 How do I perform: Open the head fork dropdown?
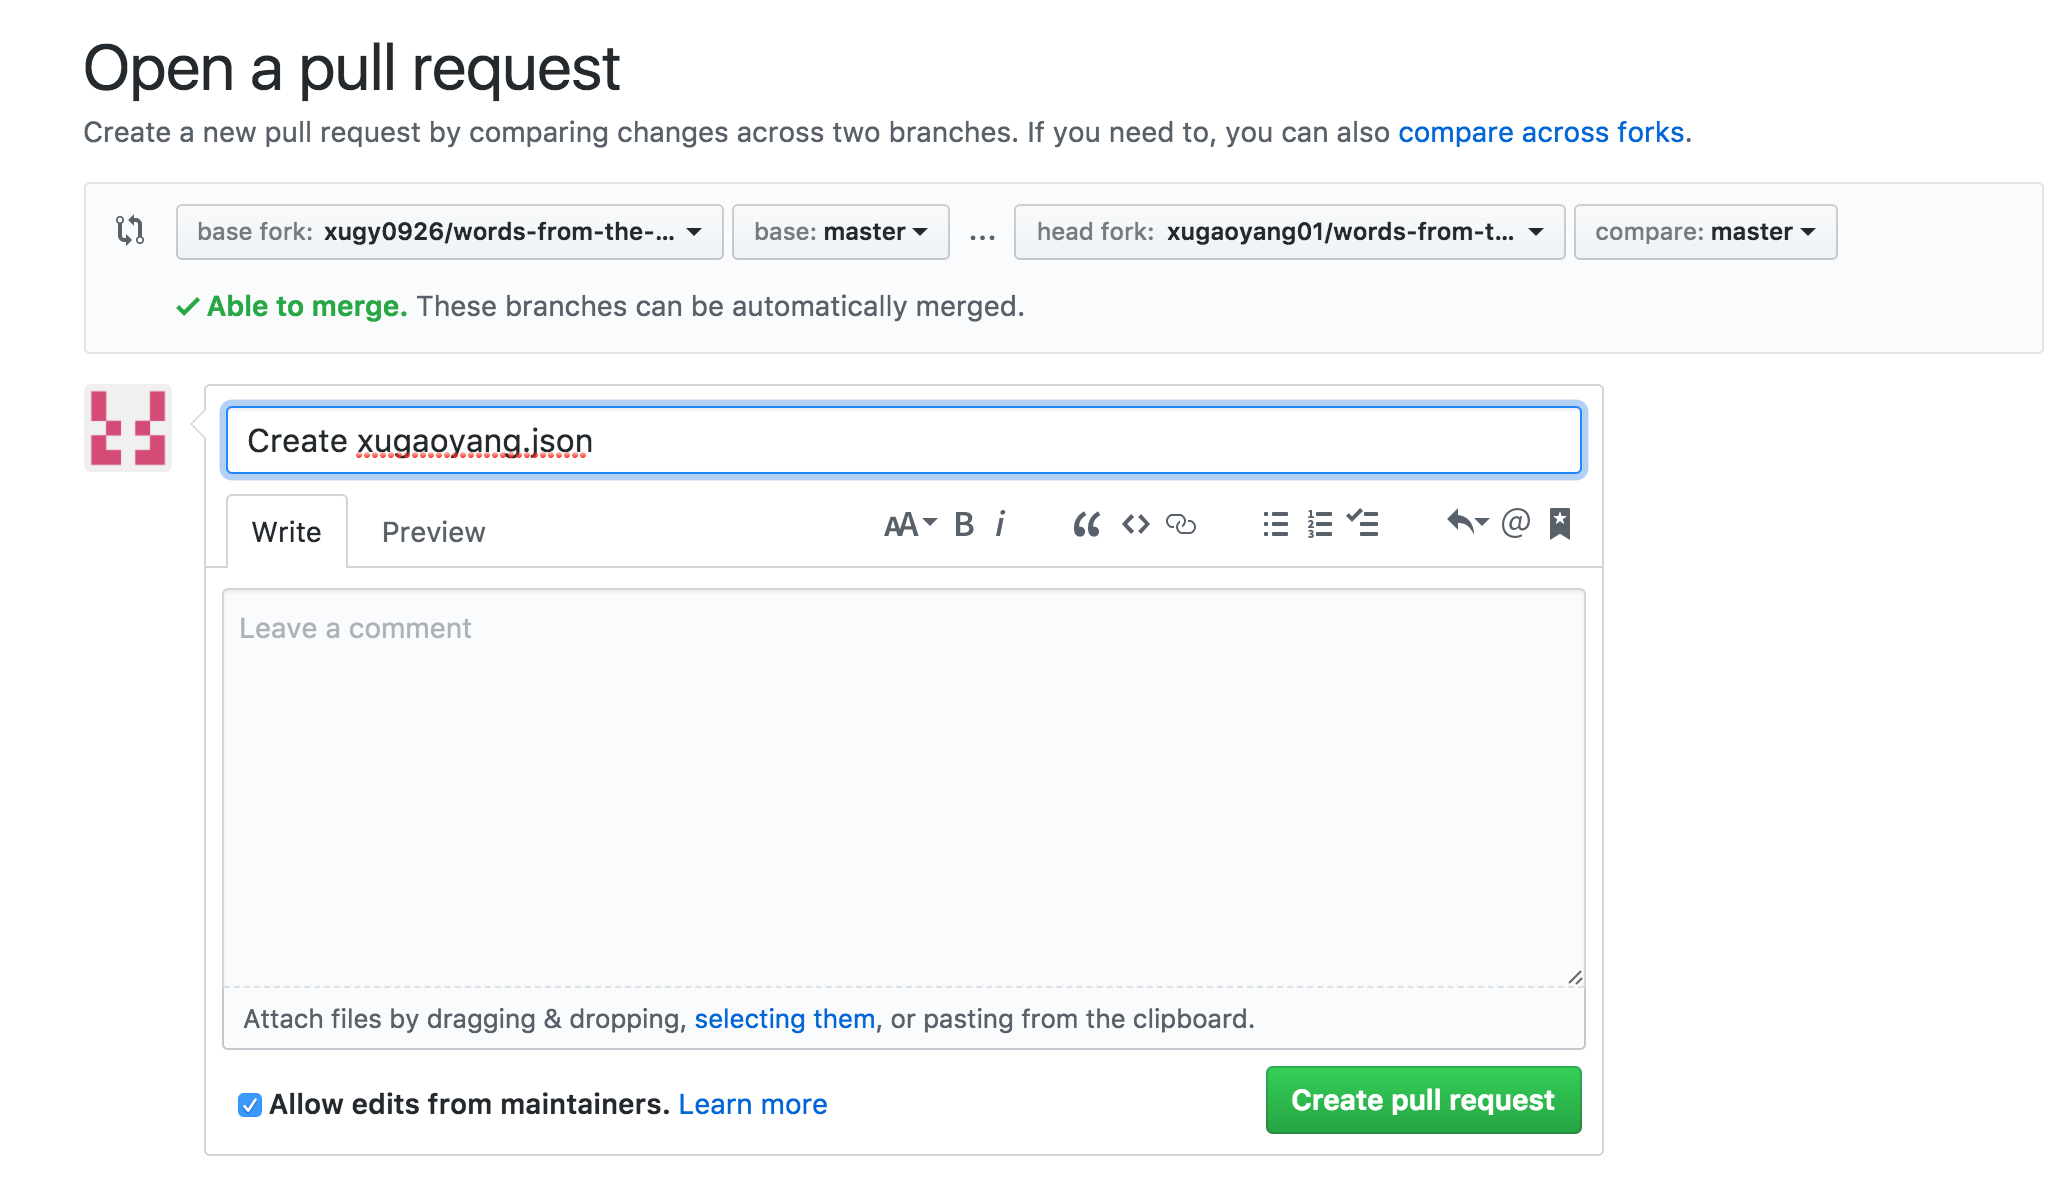(x=1289, y=232)
